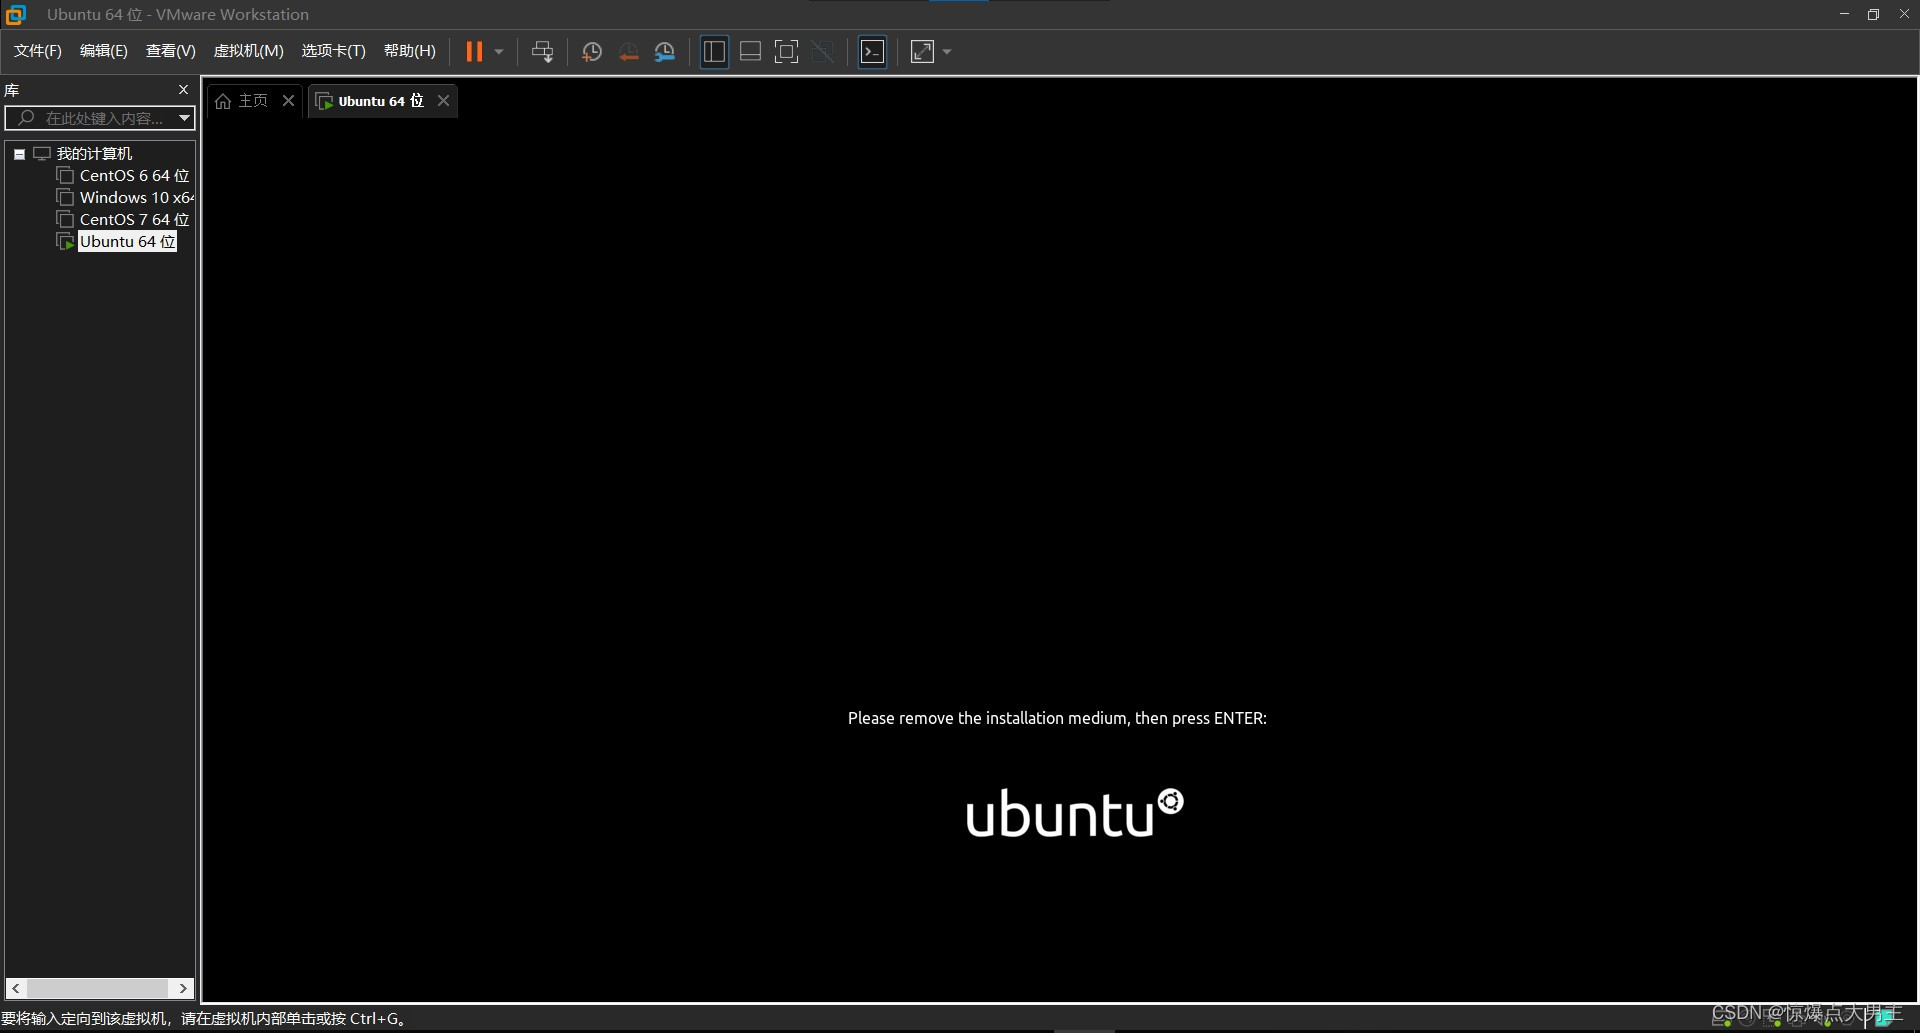The image size is (1920, 1033).
Task: Open the library search dropdown arrow
Action: point(184,118)
